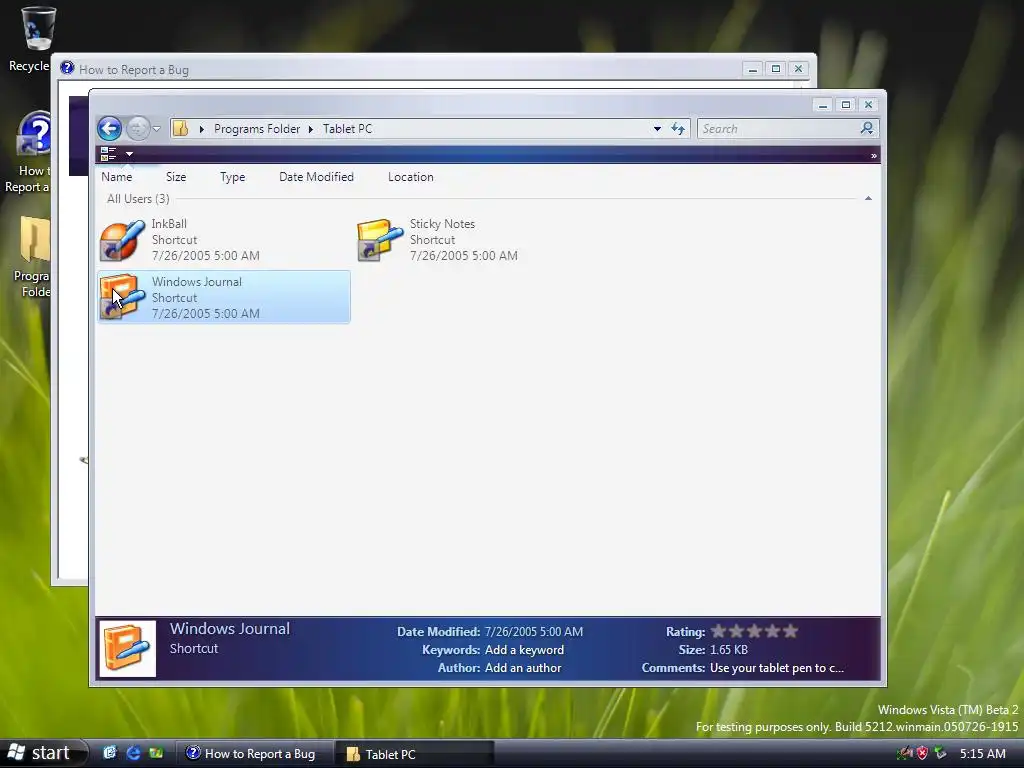
Task: Click the first quick launch icon
Action: click(110, 753)
